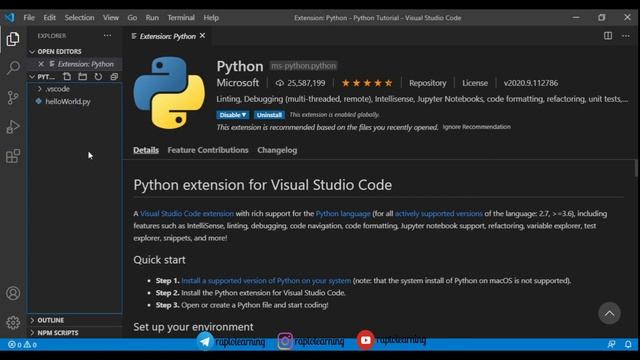Open the Repository link
Viewport: 640px width, 360px height.
point(428,83)
